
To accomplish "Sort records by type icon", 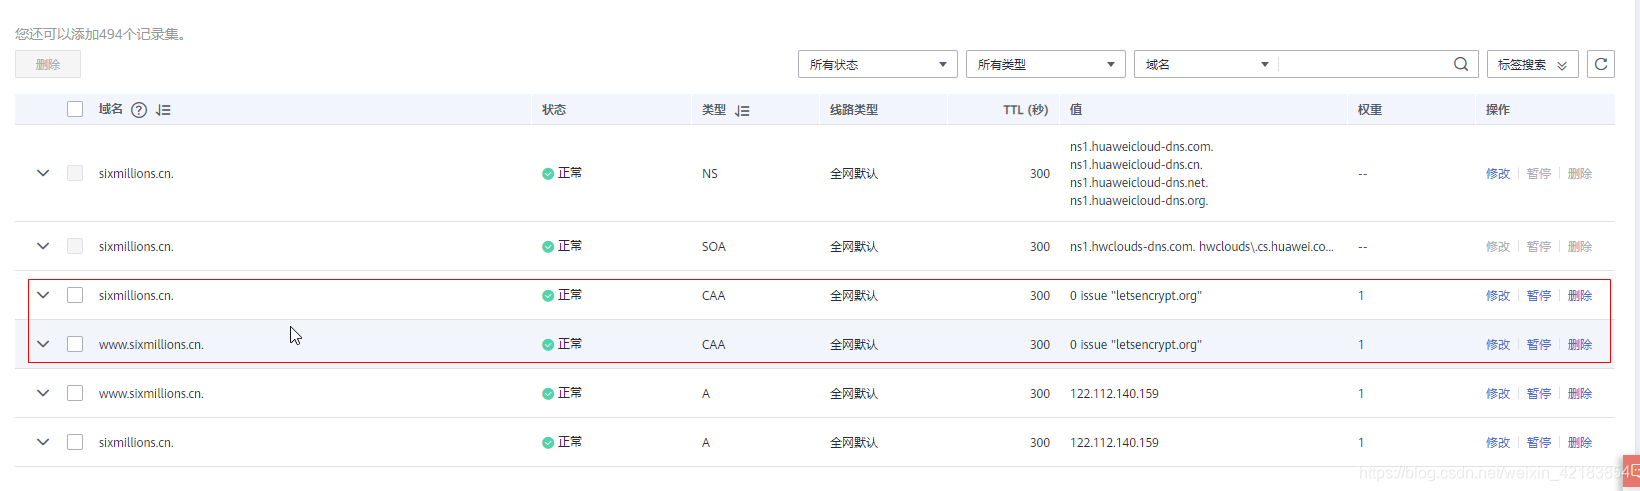I will pyautogui.click(x=742, y=111).
